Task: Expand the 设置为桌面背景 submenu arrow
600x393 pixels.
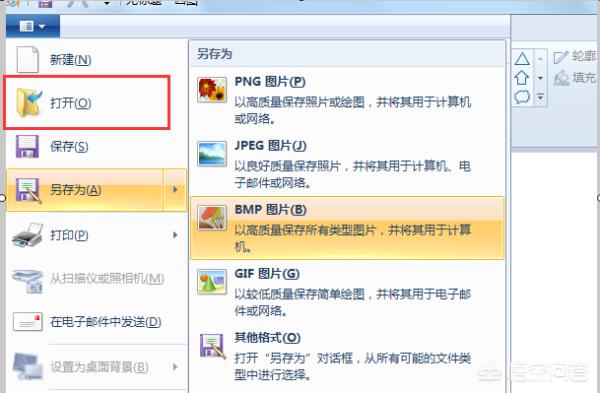Action: tap(175, 367)
